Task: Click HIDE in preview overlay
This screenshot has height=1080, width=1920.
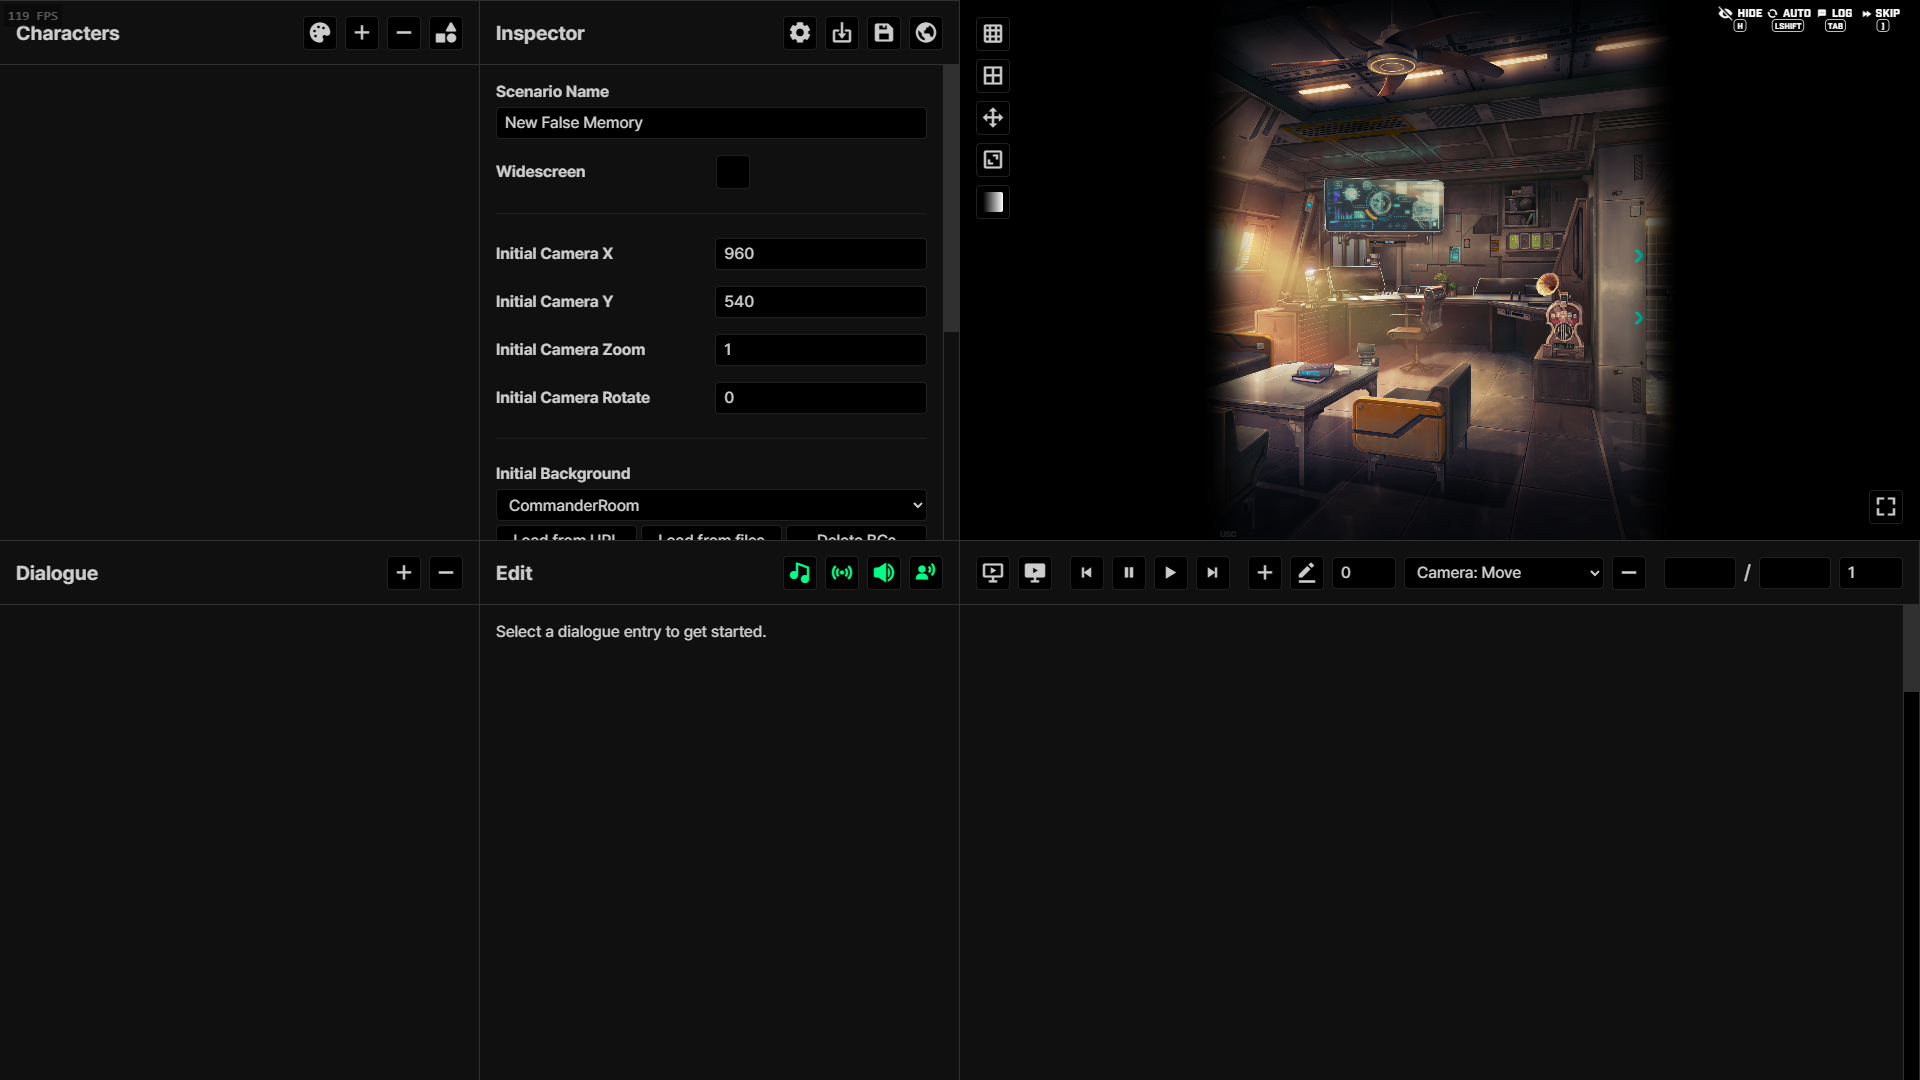Action: (x=1740, y=18)
